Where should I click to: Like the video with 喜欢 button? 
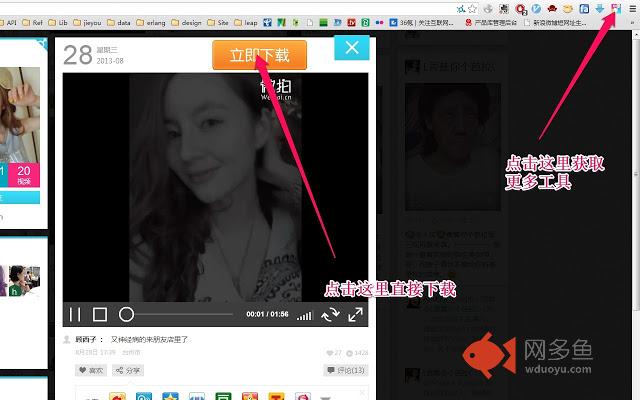91,370
